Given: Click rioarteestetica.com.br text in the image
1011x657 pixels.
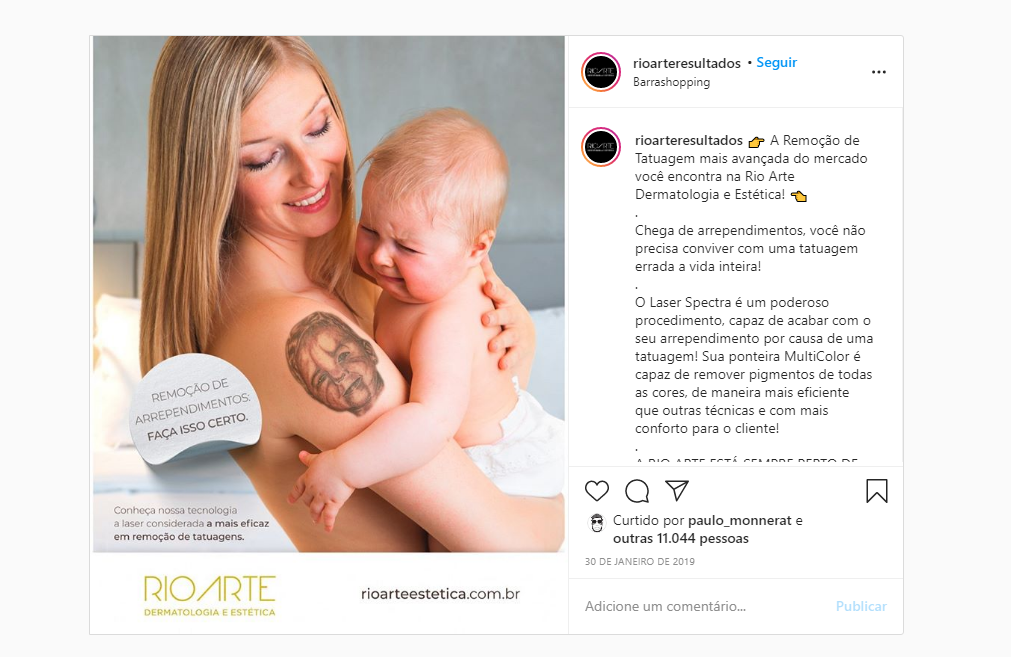Looking at the screenshot, I should click(x=440, y=594).
